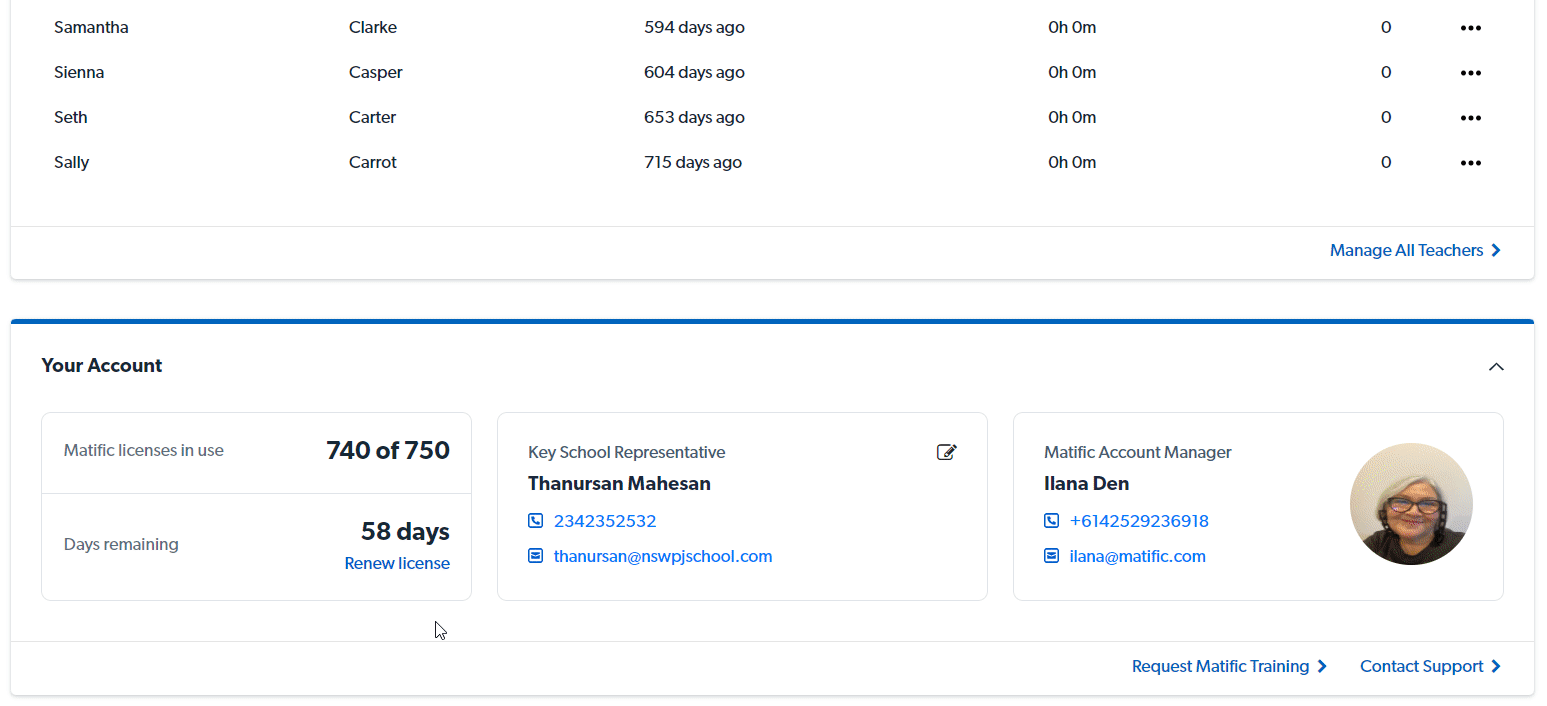
Task: Click Ilana Den's profile photo
Action: (x=1411, y=504)
